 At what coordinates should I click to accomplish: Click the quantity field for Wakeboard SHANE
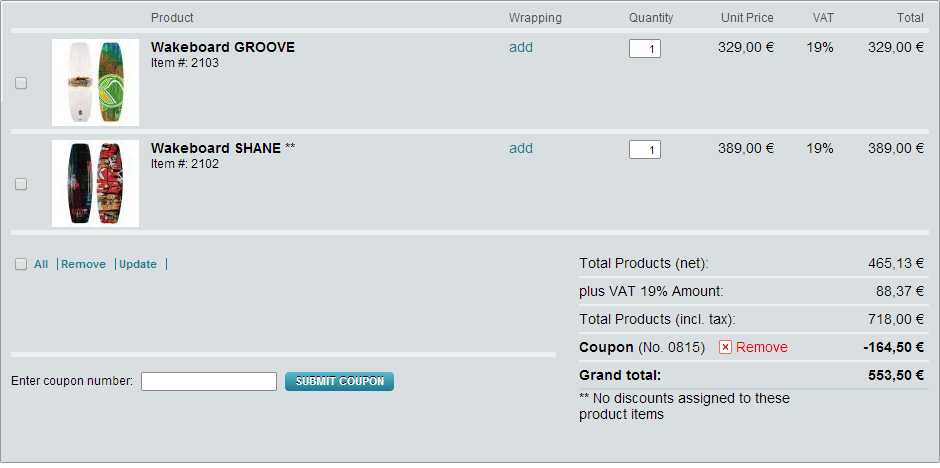coord(644,149)
